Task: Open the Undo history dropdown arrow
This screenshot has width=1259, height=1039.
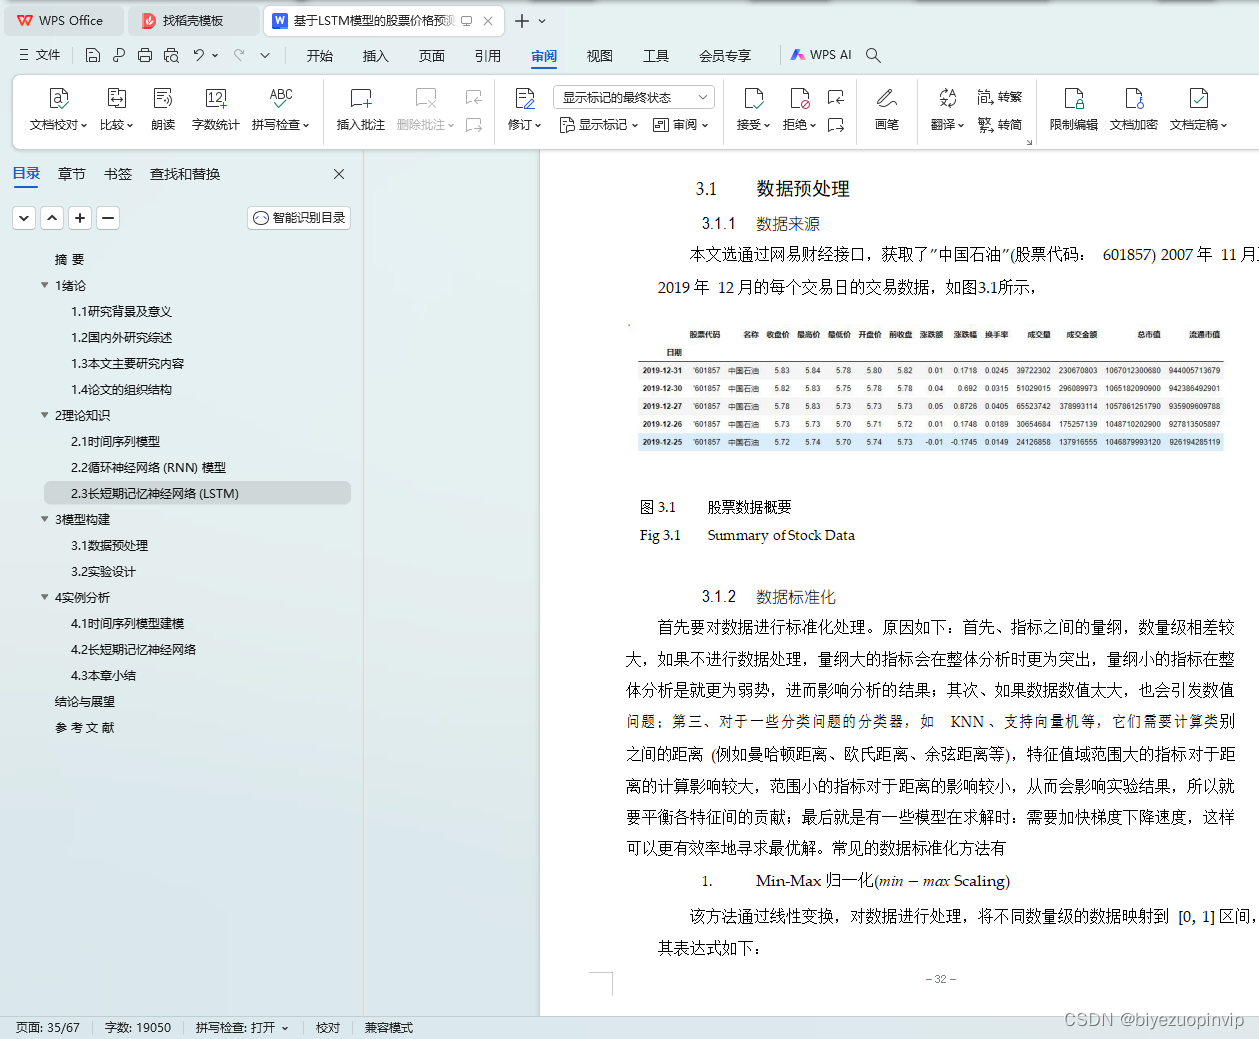Action: click(215, 56)
